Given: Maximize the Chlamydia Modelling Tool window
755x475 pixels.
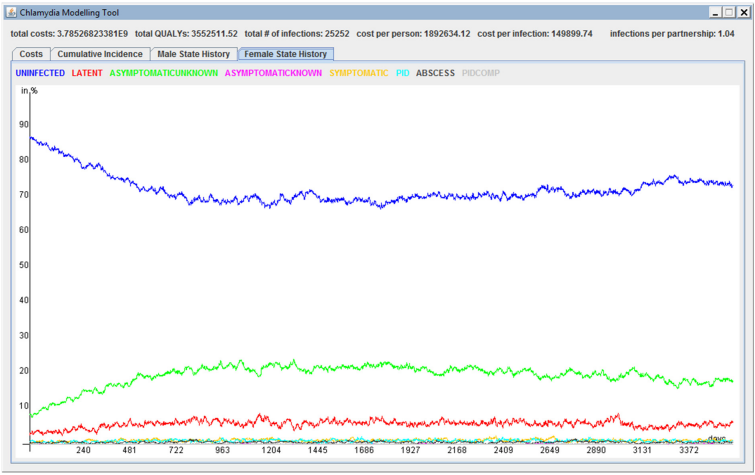Looking at the screenshot, I should (728, 12).
